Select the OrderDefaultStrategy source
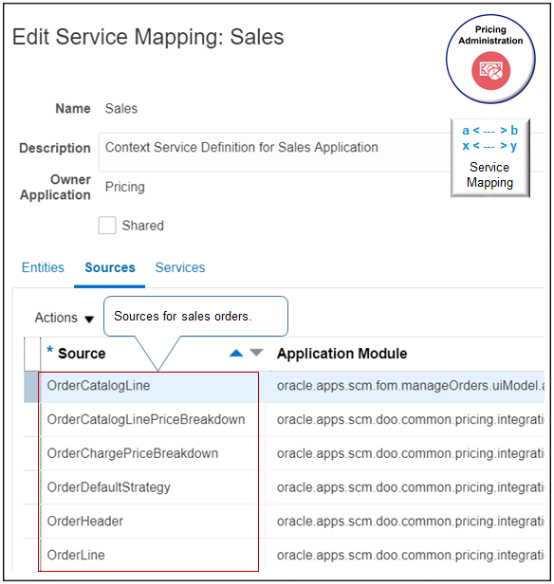Viewport: 554px width, 584px height. (109, 487)
